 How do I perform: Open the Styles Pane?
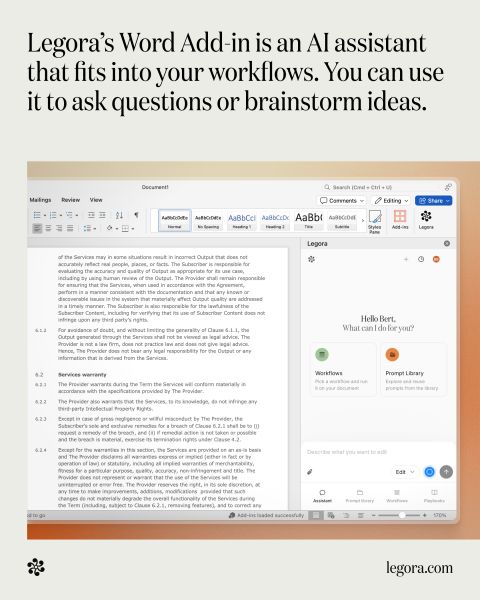click(374, 221)
